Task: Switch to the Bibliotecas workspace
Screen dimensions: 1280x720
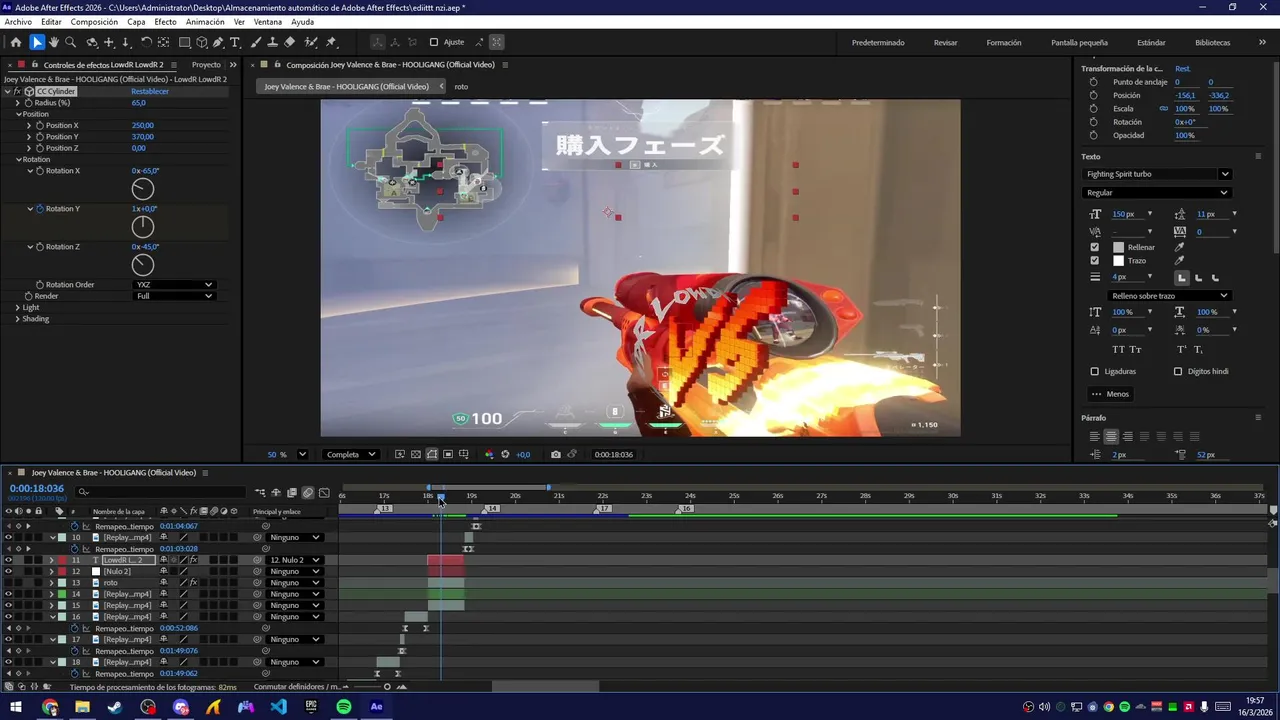Action: tap(1212, 43)
